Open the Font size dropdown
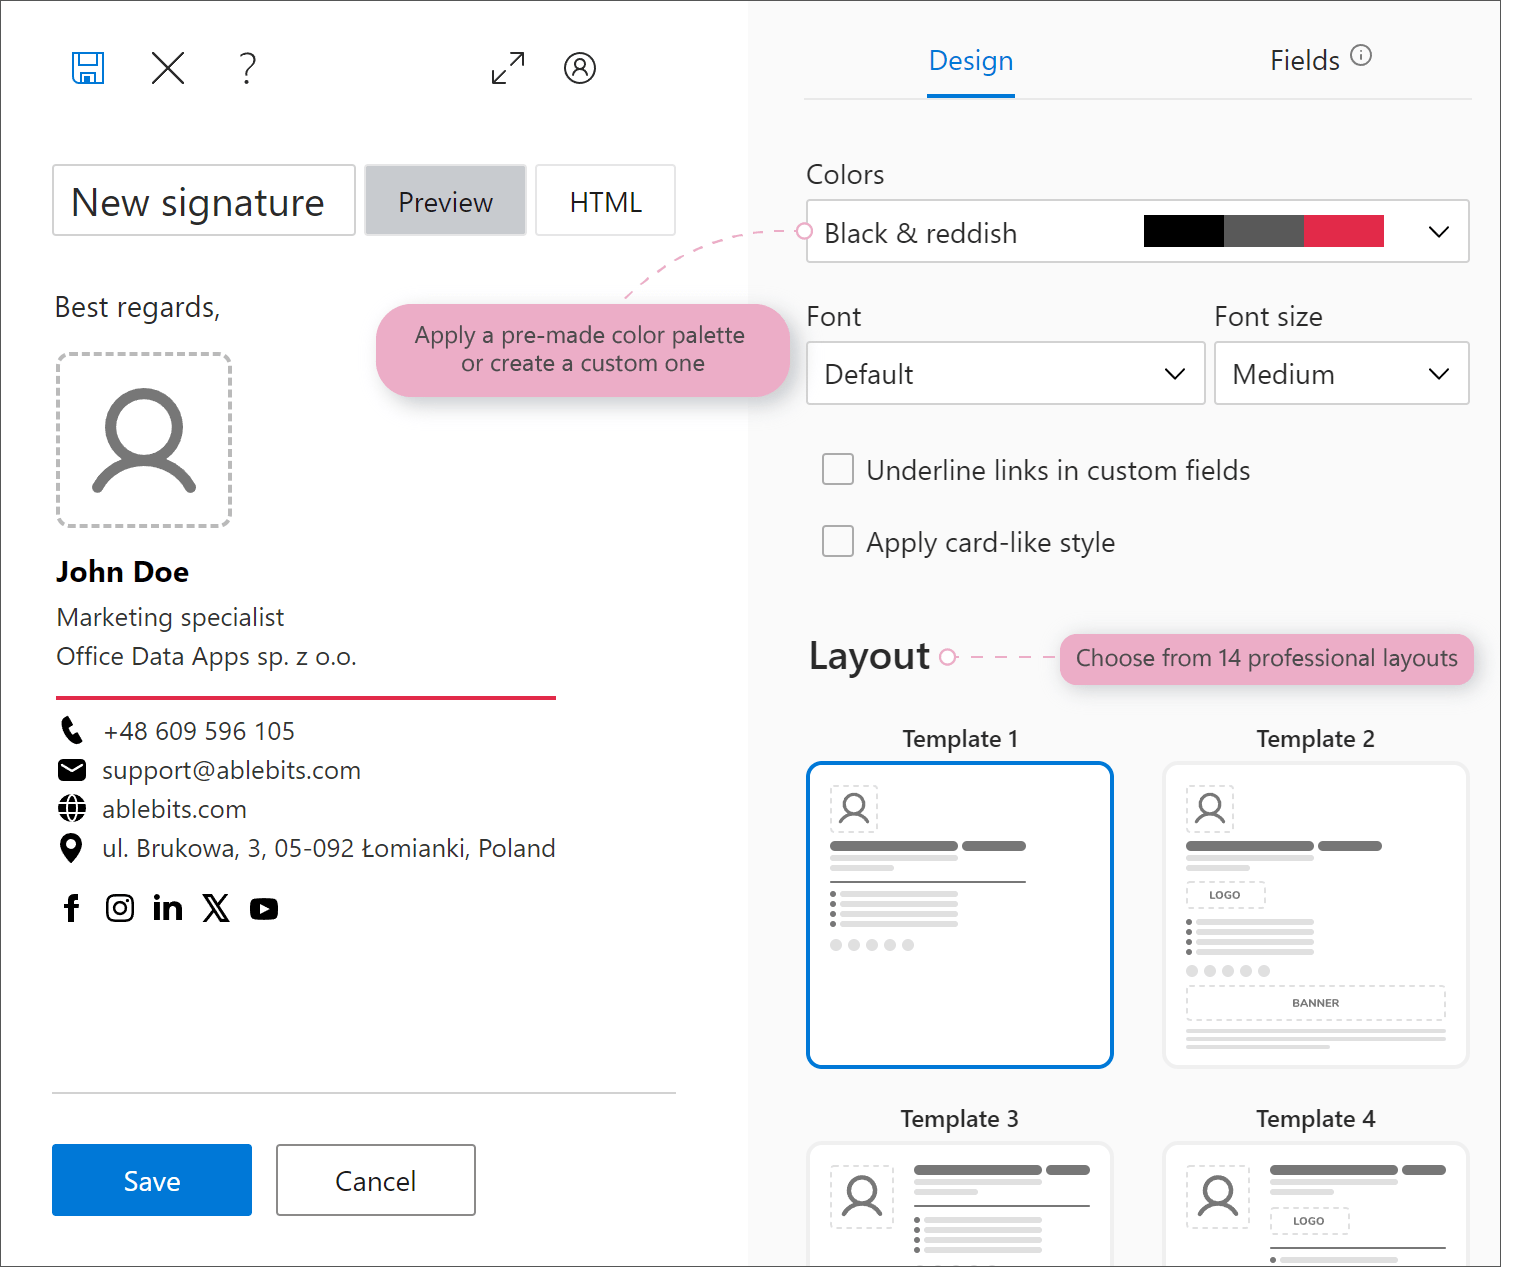The width and height of the screenshot is (1515, 1267). (x=1342, y=374)
